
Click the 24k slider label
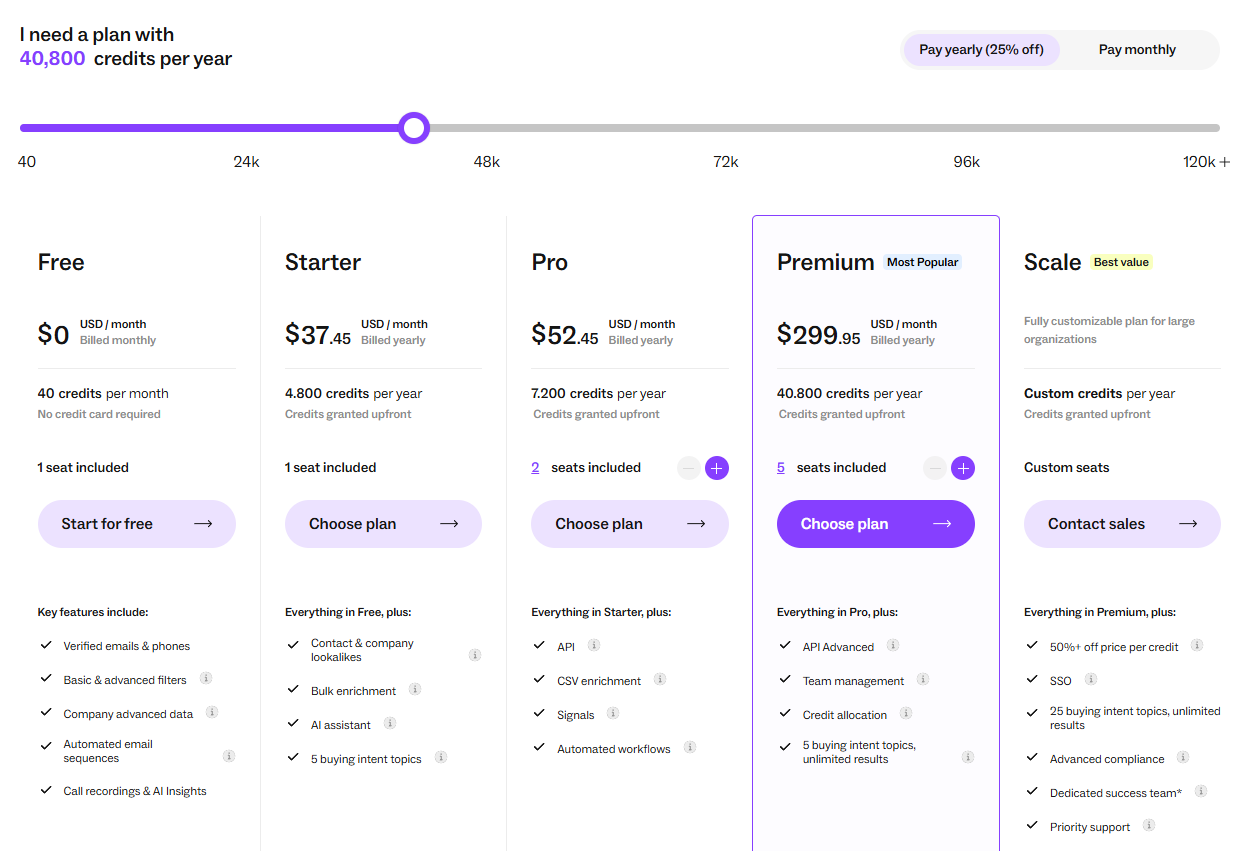pos(246,162)
